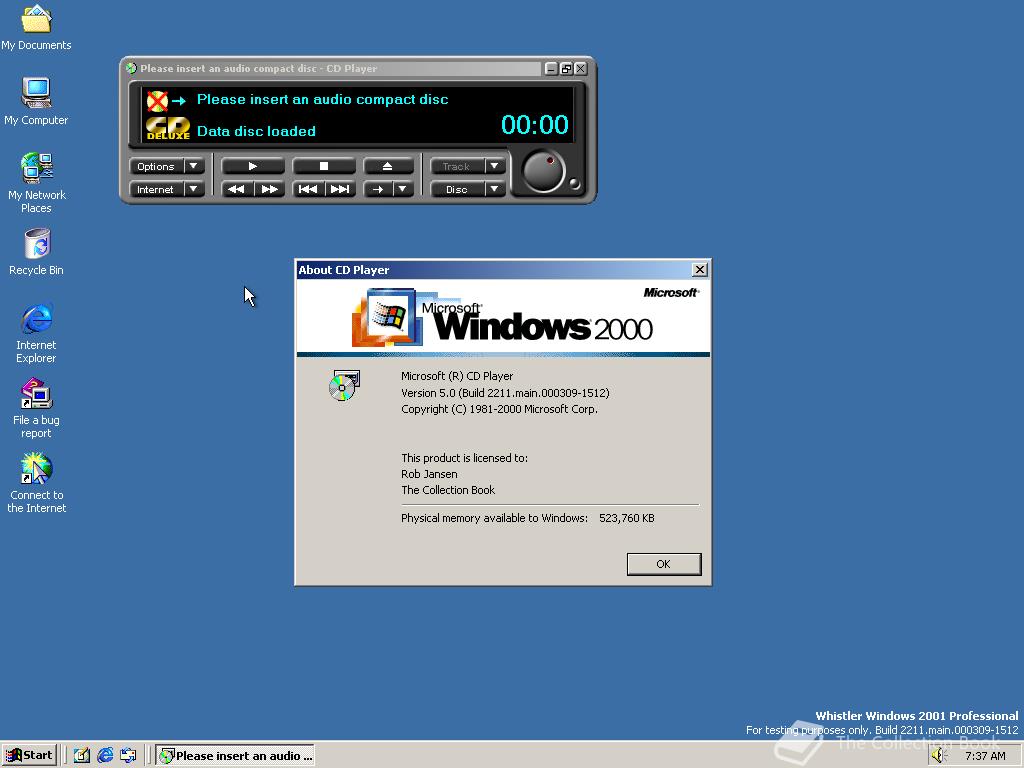Image resolution: width=1024 pixels, height=768 pixels.
Task: Expand the Track dropdown arrow
Action: point(495,167)
